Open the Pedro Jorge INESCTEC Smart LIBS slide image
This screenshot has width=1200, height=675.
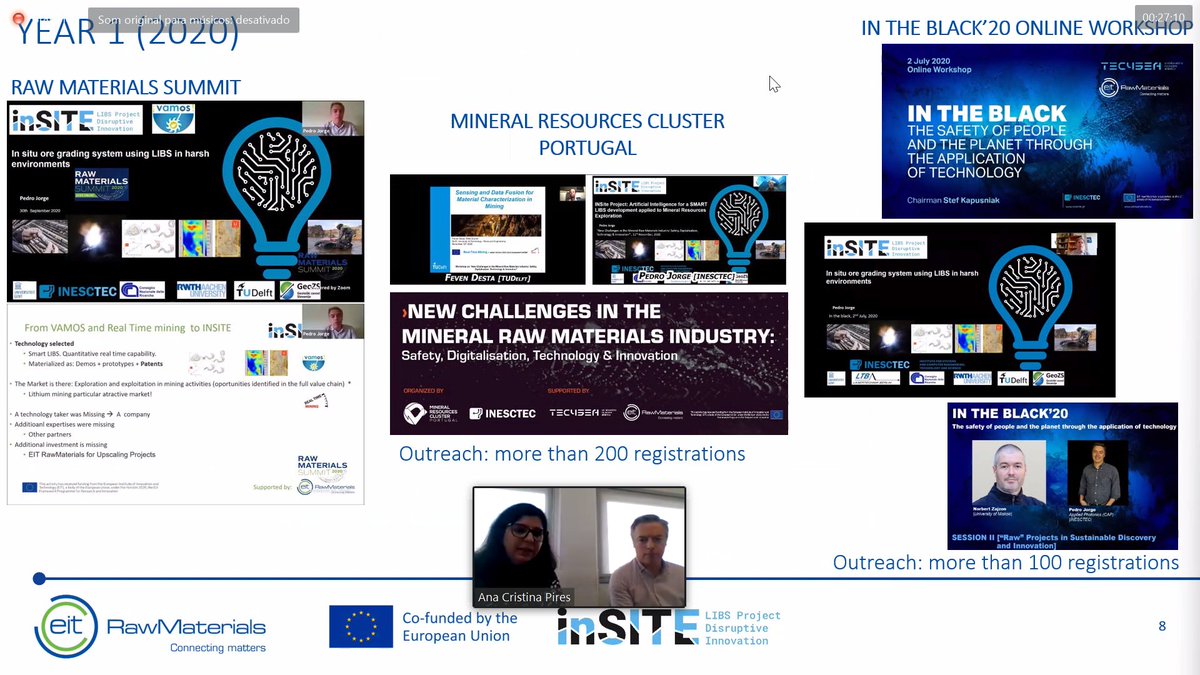pos(689,229)
